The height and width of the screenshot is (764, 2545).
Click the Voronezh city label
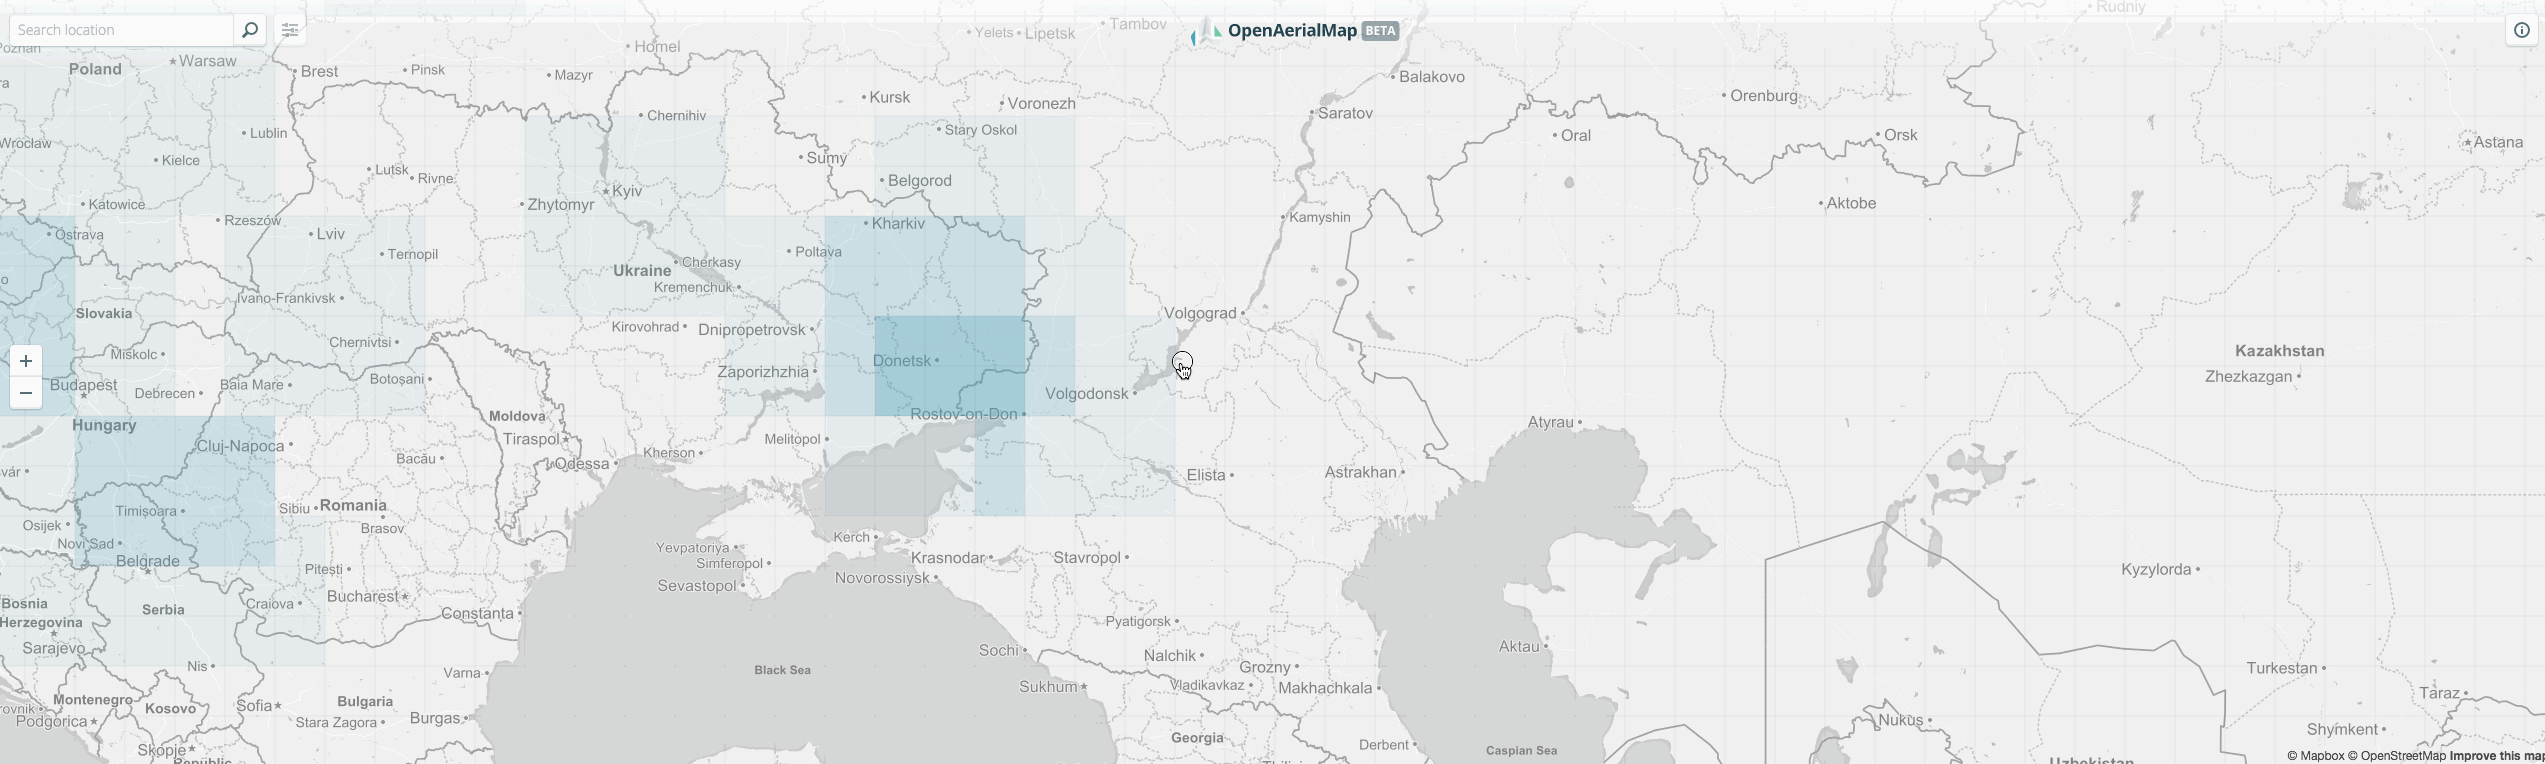1042,104
